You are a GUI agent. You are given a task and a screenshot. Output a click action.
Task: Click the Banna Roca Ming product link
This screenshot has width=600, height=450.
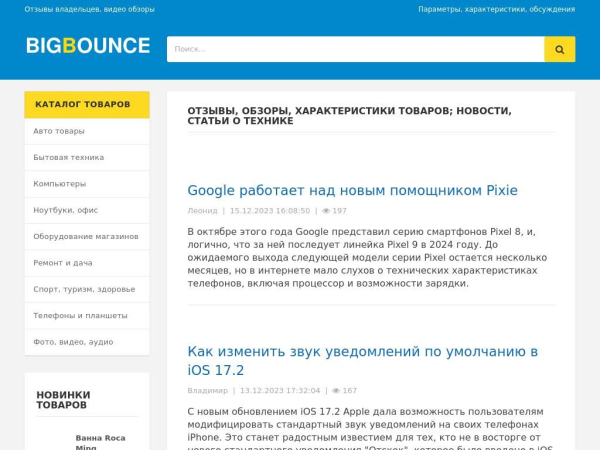pyautogui.click(x=100, y=442)
